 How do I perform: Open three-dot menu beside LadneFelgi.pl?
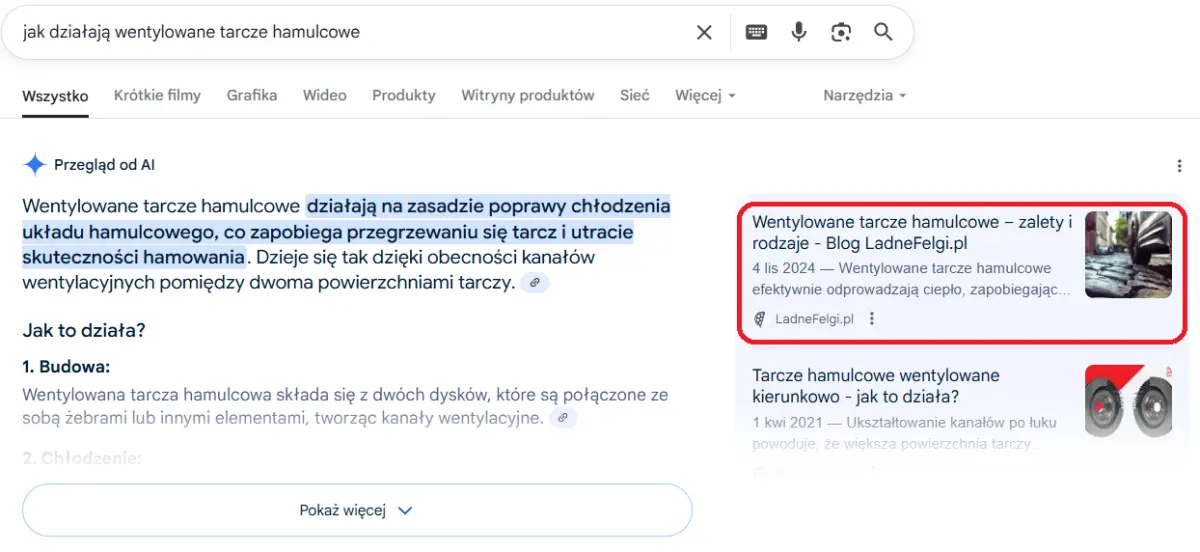(872, 319)
